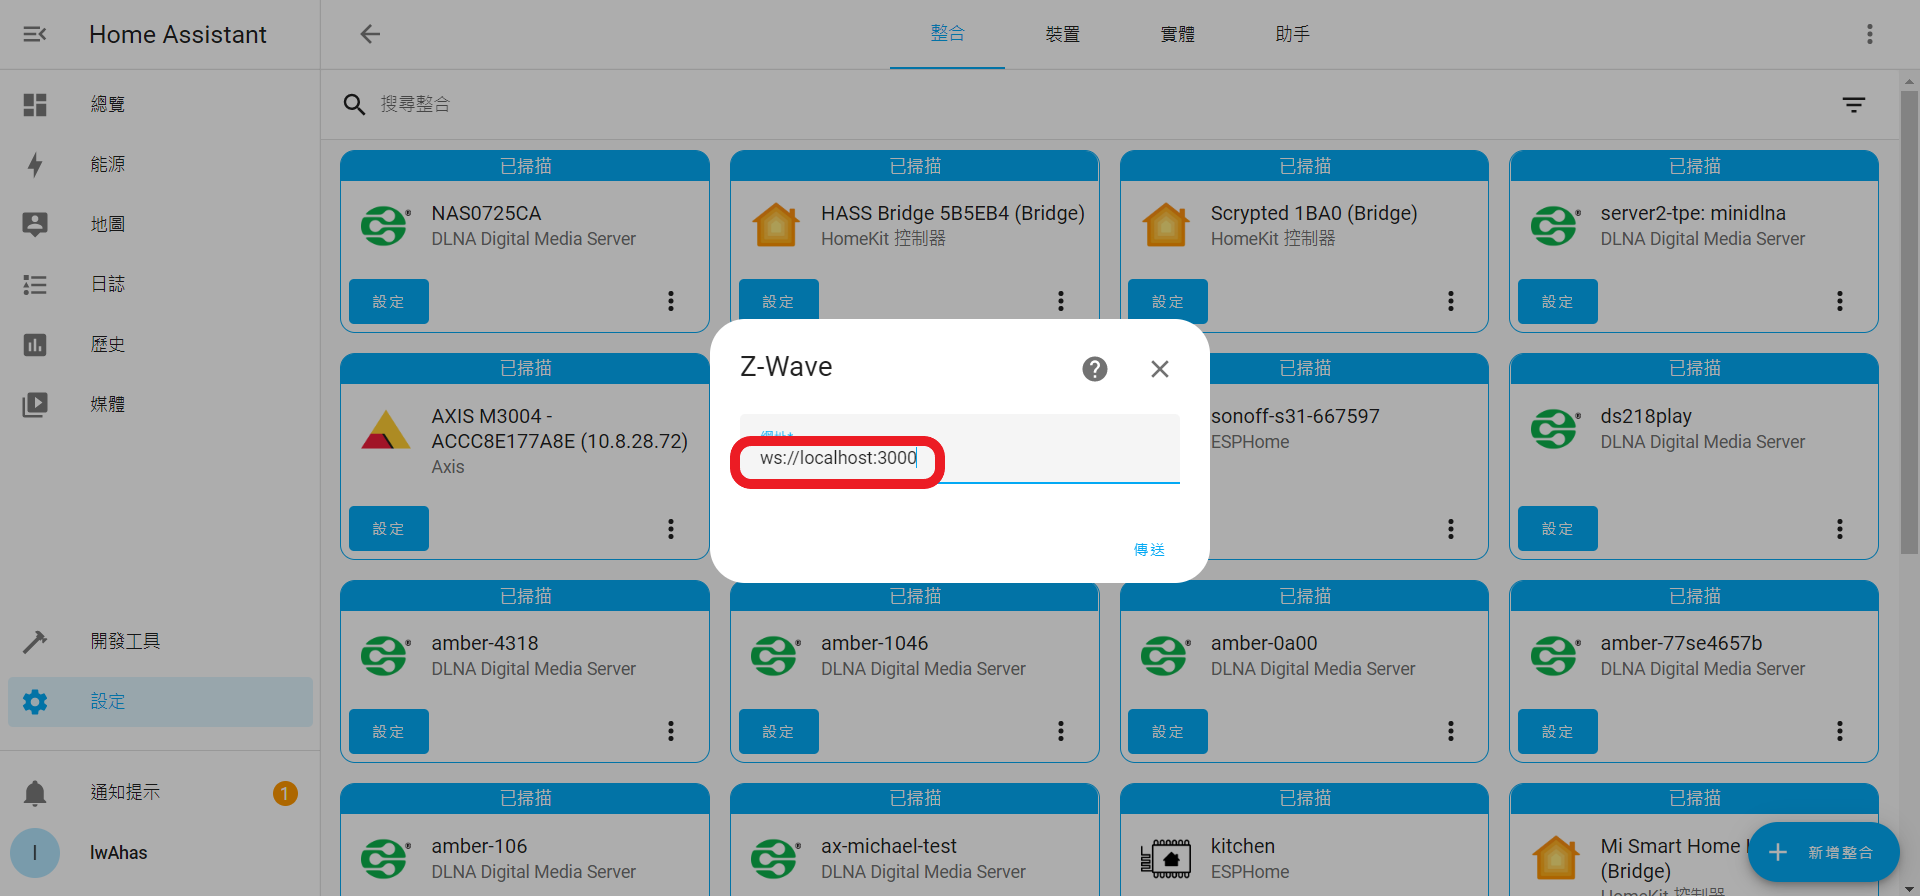Open HASS Bridge card three-dot menu
This screenshot has width=1920, height=896.
click(x=1061, y=301)
